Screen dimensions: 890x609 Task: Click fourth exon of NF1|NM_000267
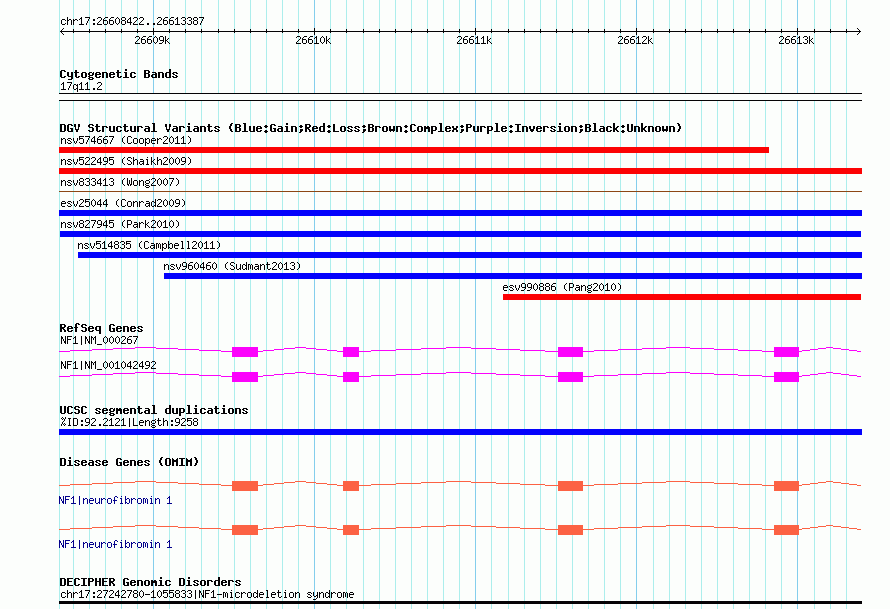[787, 352]
